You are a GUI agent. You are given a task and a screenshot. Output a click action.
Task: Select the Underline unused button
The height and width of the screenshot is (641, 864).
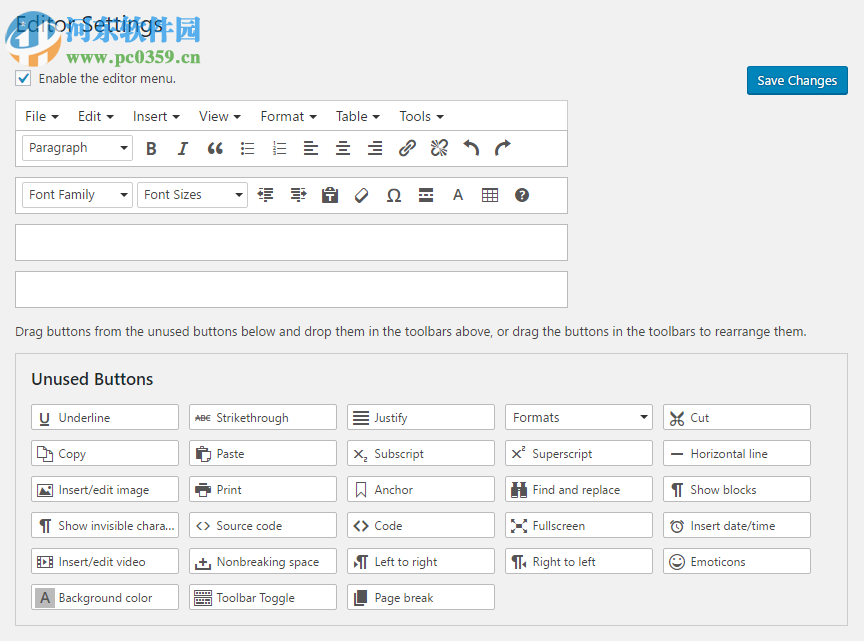click(x=105, y=417)
